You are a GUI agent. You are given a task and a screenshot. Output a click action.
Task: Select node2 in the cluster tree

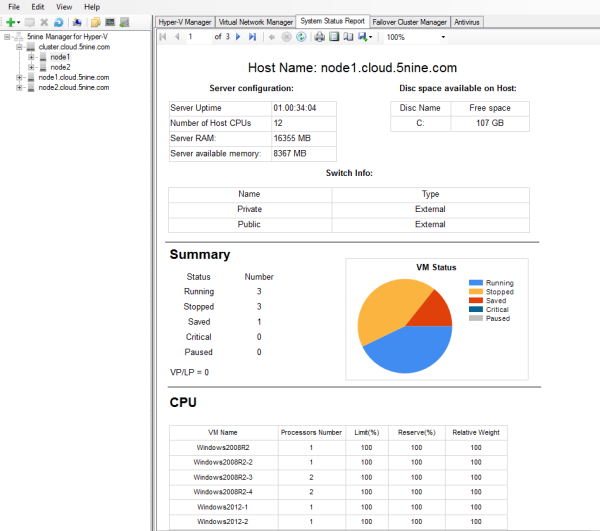[x=60, y=67]
